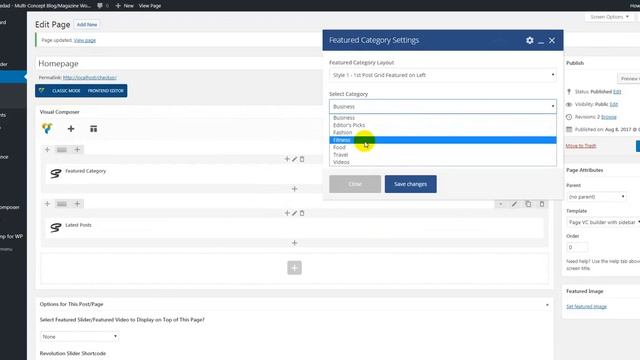Image resolution: width=640 pixels, height=360 pixels.
Task: Click Set featured image link
Action: pyautogui.click(x=587, y=307)
